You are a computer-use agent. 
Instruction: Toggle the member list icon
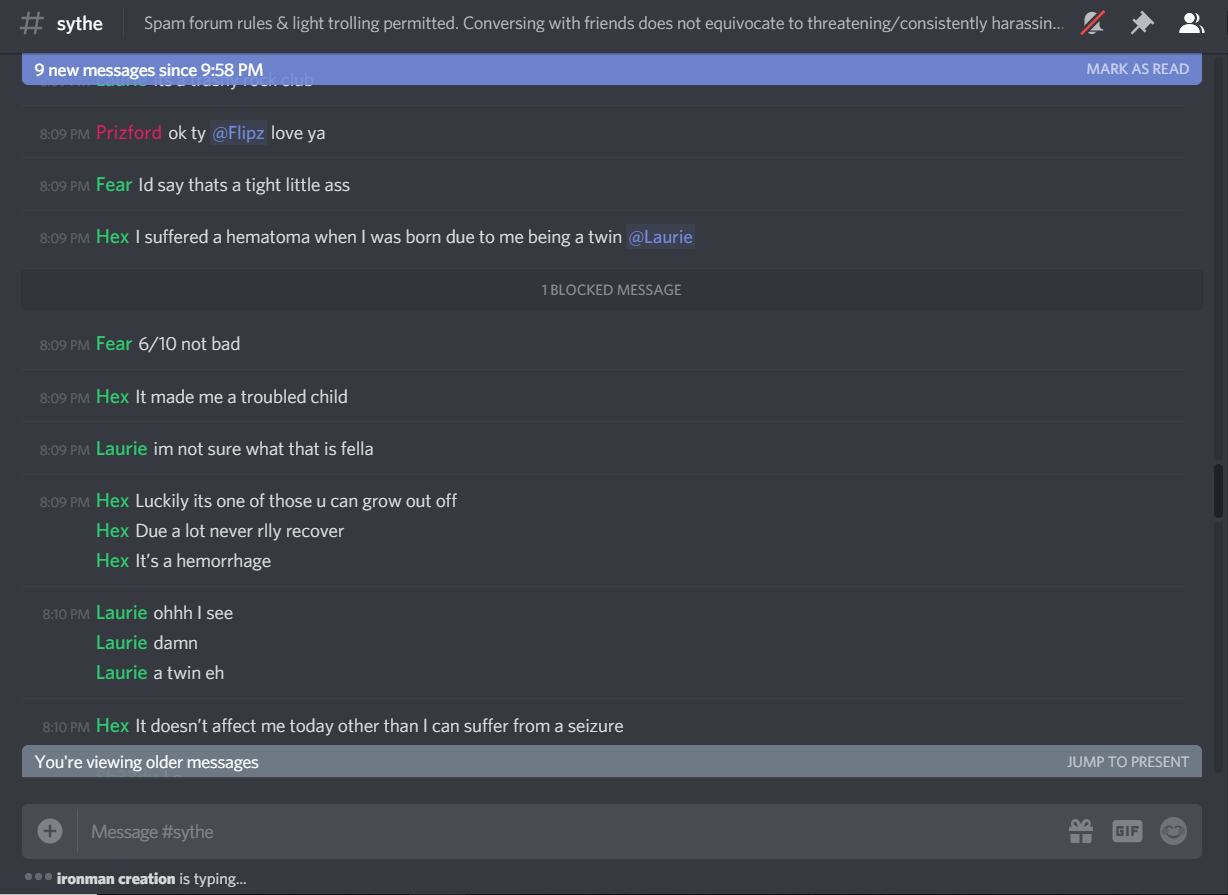pos(1190,23)
